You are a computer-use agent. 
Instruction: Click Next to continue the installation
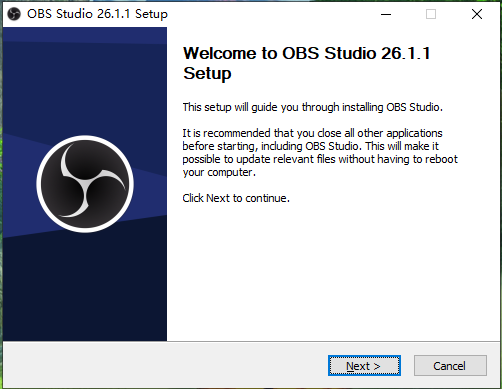[x=364, y=366]
